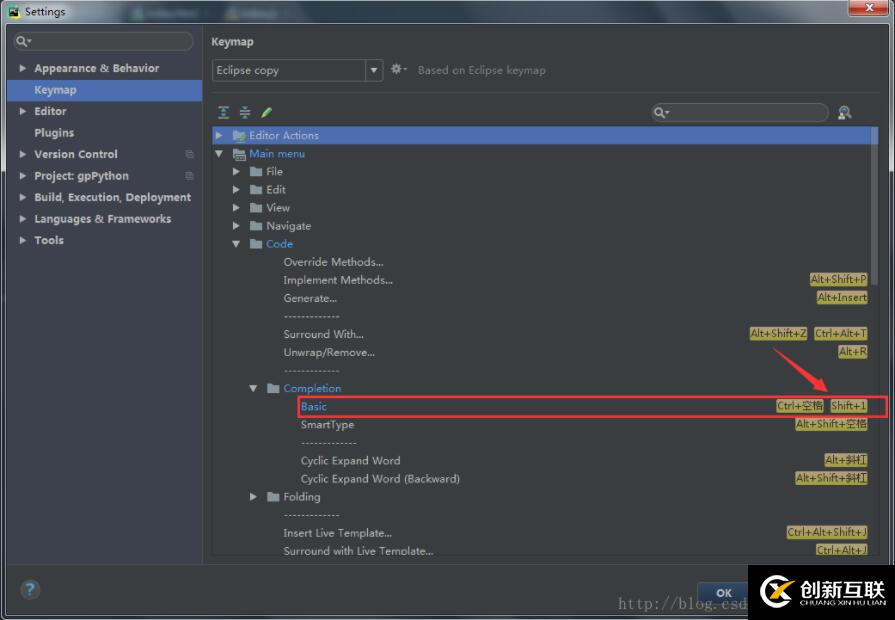895x620 pixels.
Task: Expand the Editor settings section
Action: (x=23, y=111)
